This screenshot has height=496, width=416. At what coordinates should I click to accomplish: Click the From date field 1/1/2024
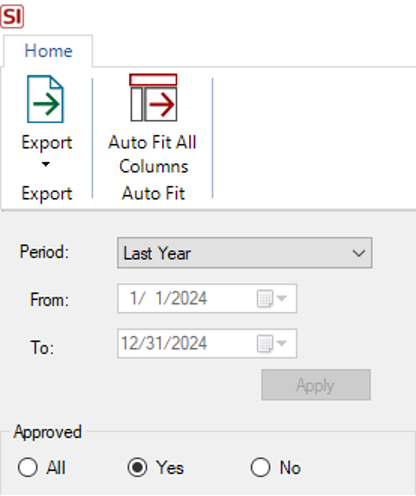(207, 298)
